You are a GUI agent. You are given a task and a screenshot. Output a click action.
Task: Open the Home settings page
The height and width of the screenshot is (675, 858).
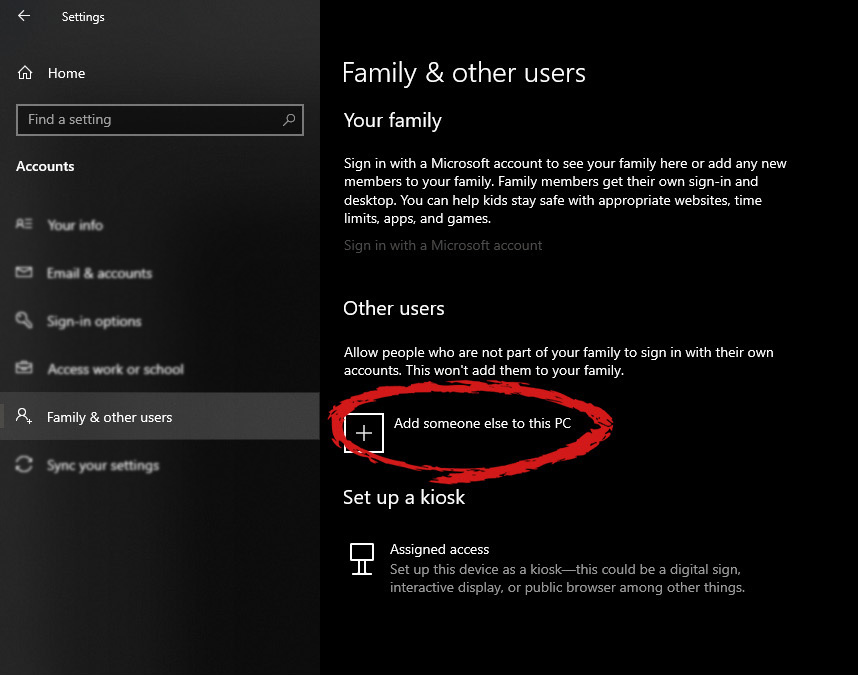[x=66, y=73]
